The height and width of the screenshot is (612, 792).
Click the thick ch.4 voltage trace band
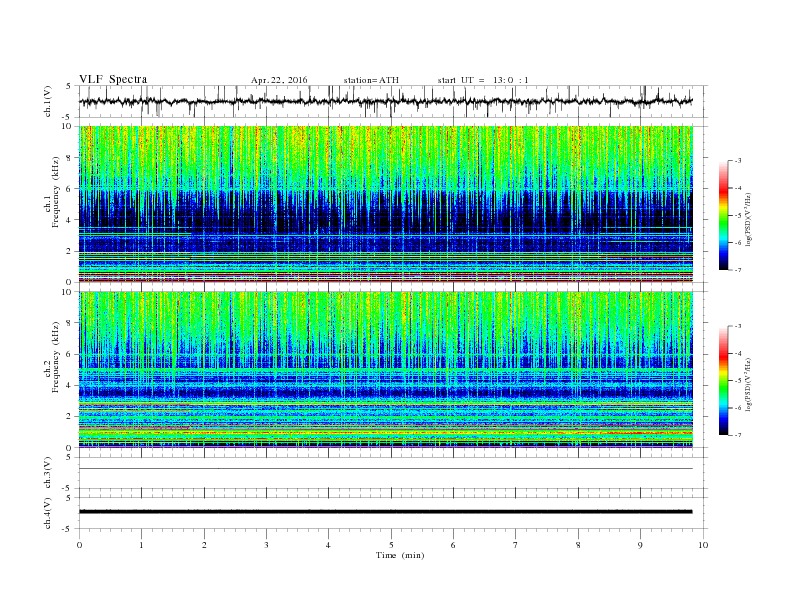click(385, 512)
